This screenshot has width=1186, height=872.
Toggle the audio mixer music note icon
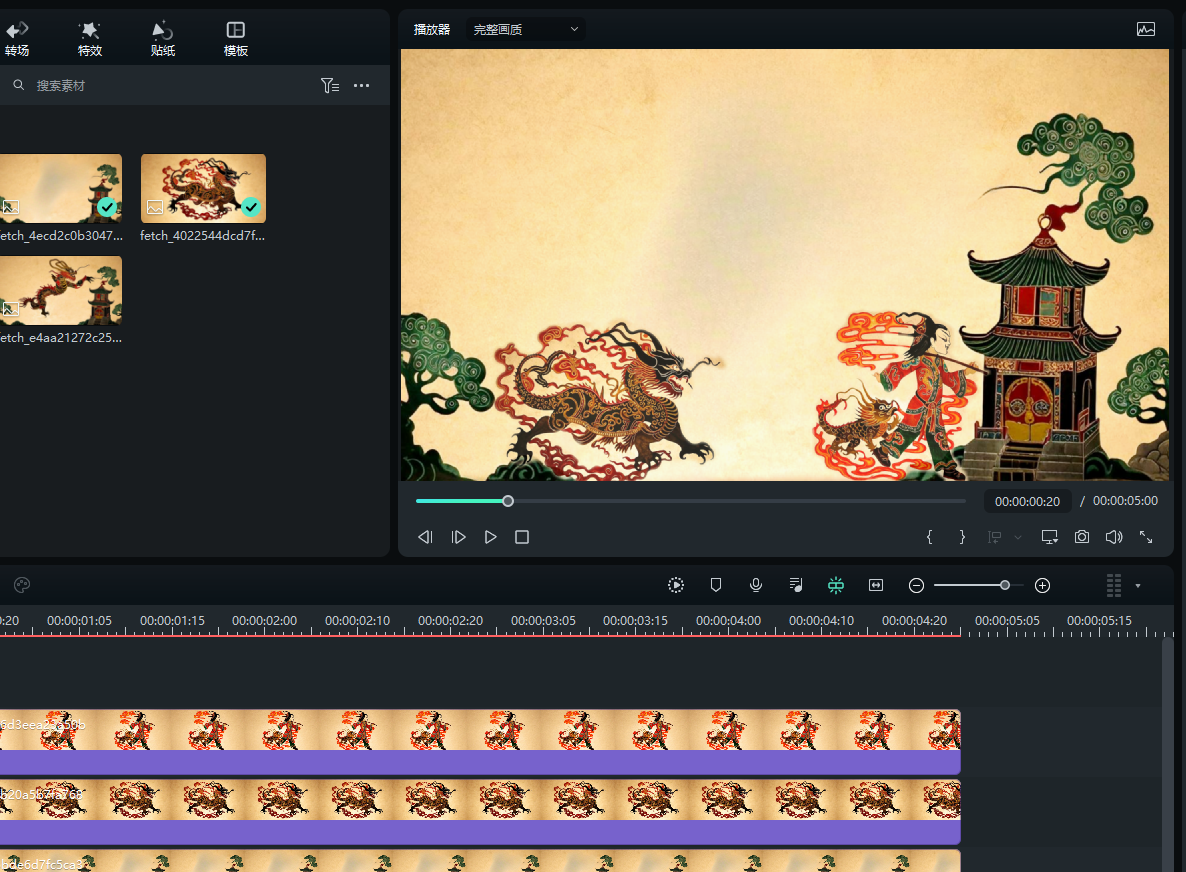(x=796, y=585)
